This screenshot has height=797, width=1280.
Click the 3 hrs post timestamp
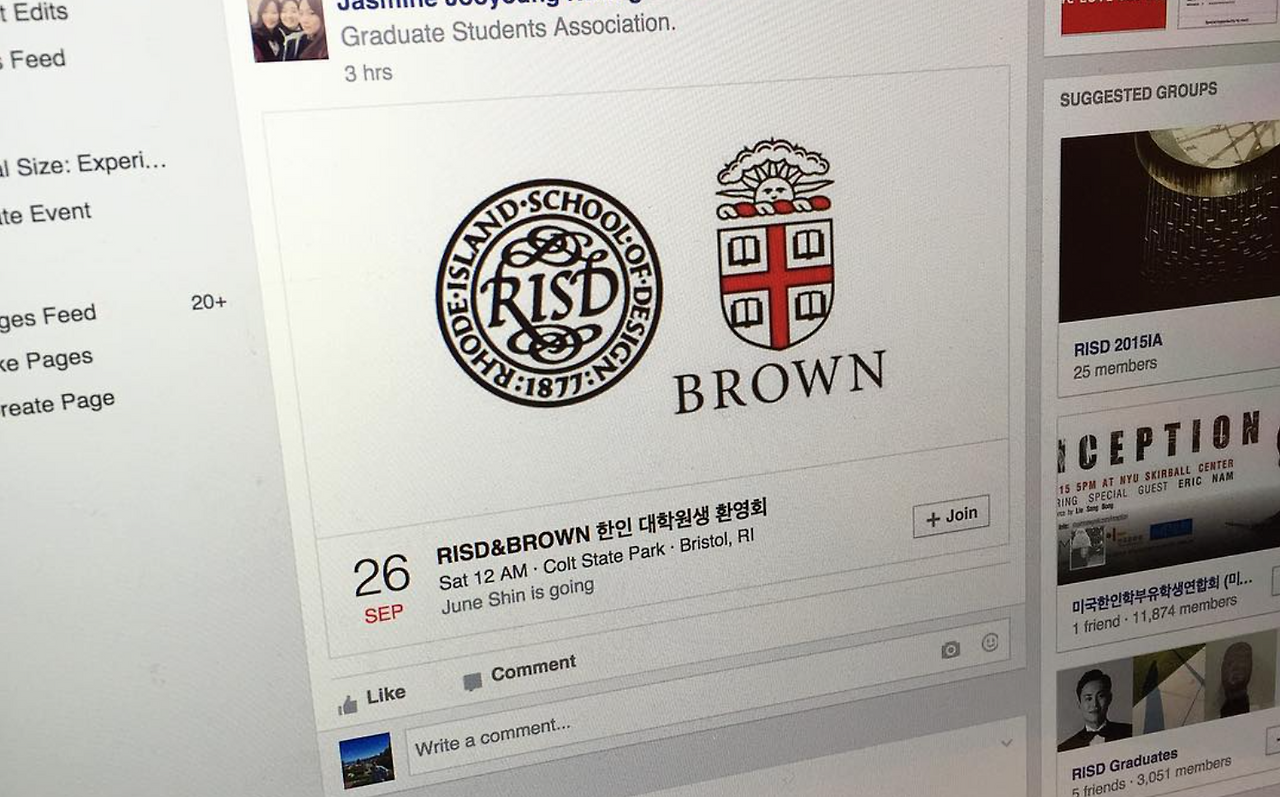[x=368, y=73]
